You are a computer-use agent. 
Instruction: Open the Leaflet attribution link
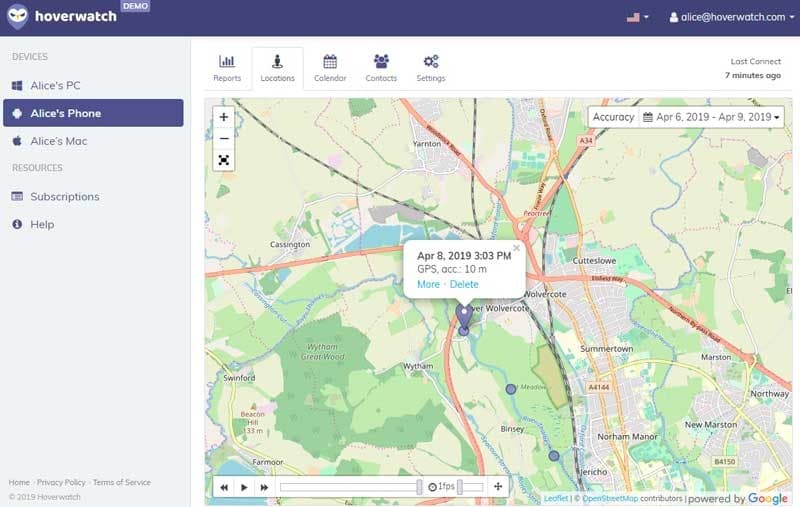point(556,498)
